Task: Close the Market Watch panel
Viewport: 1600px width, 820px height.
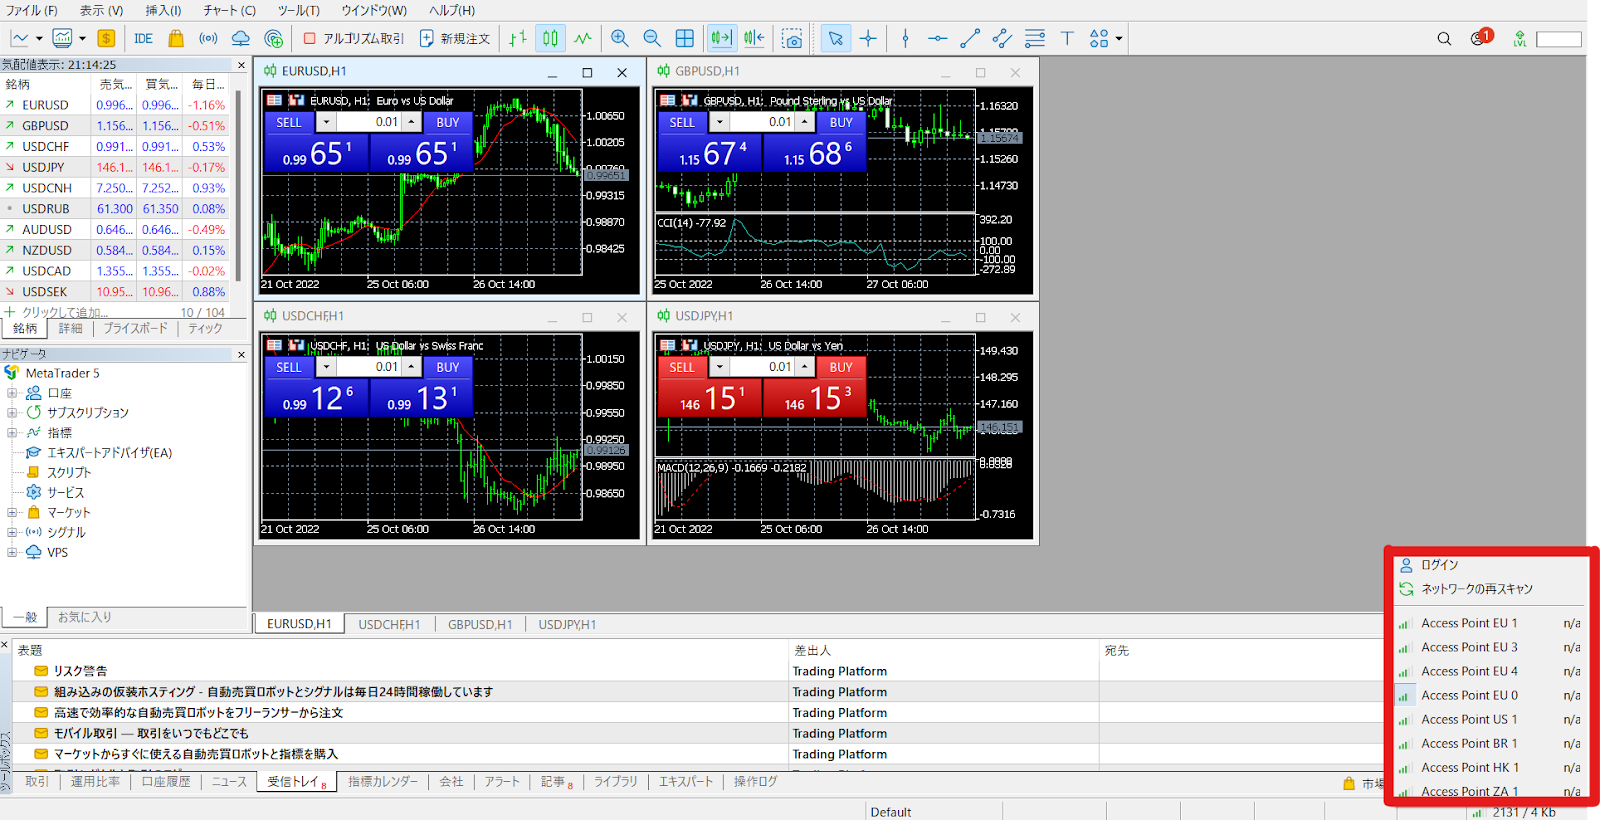Action: (241, 65)
